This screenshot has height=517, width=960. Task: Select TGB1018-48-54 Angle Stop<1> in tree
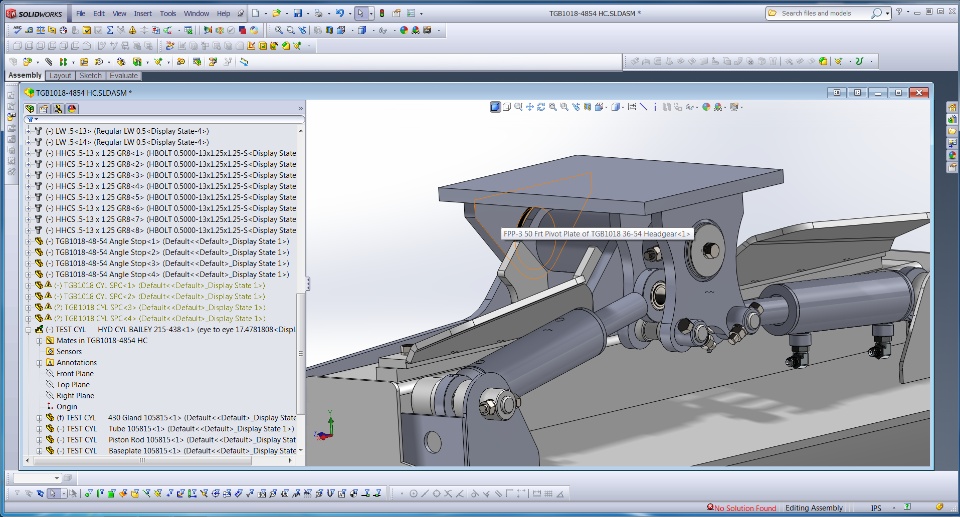point(107,241)
